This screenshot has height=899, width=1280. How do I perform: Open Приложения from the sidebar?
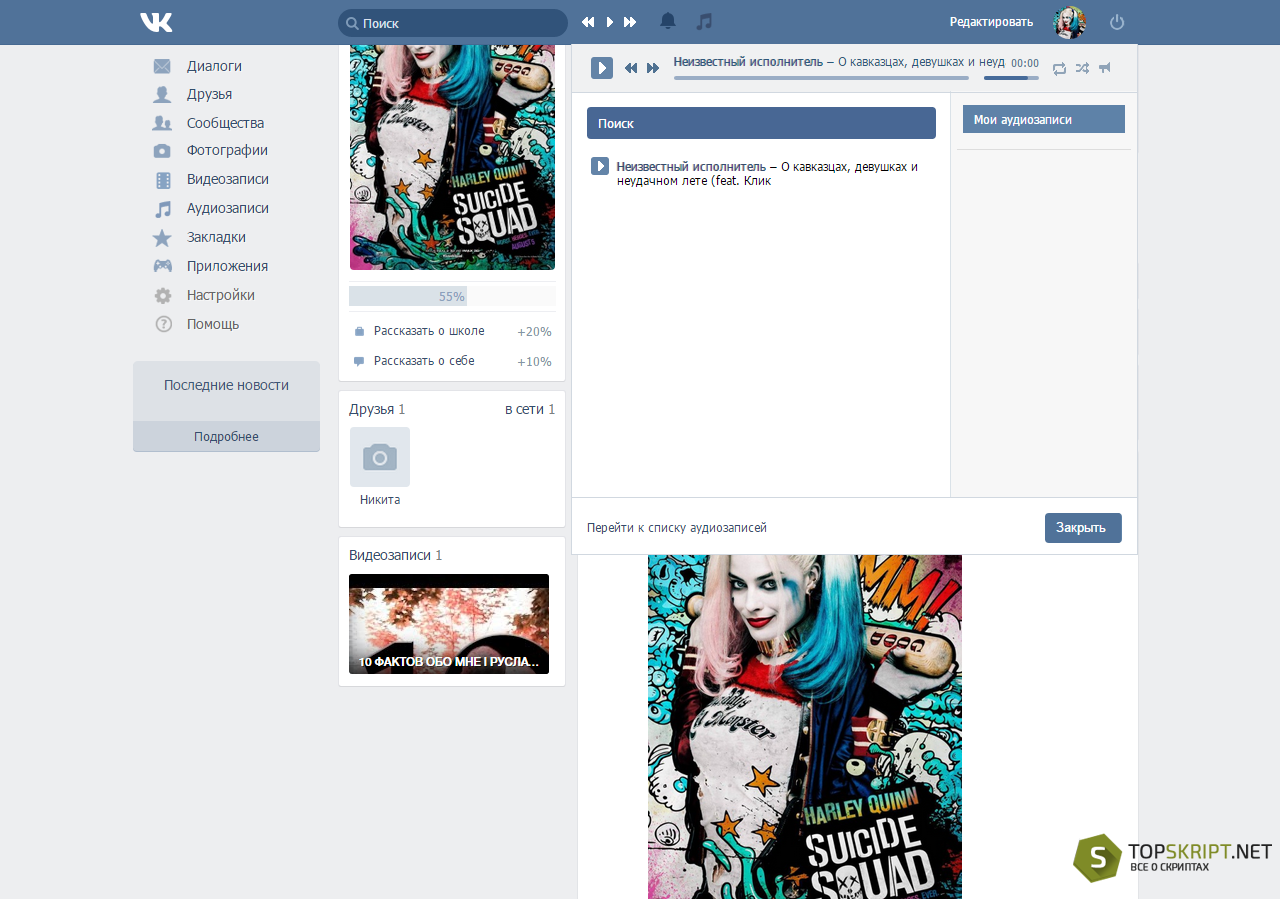pos(227,266)
